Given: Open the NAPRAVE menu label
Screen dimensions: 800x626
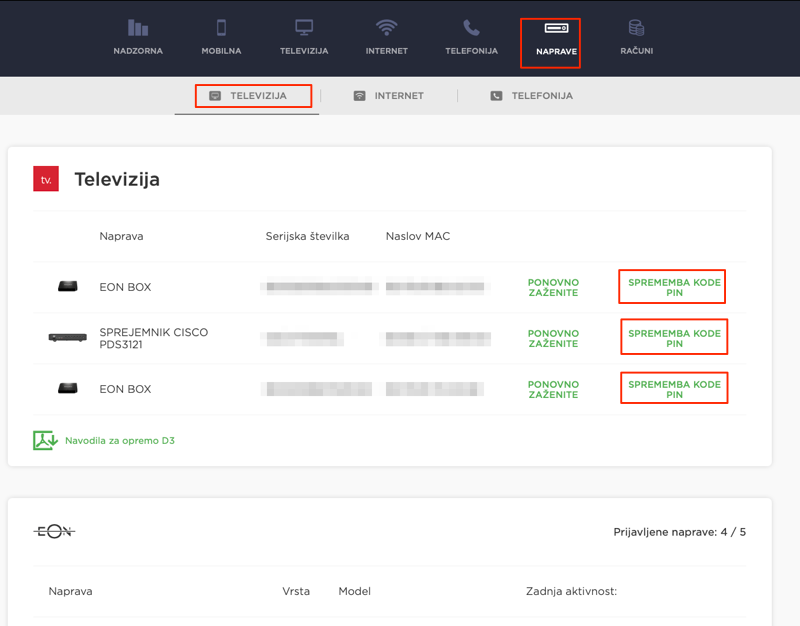Looking at the screenshot, I should (x=556, y=52).
